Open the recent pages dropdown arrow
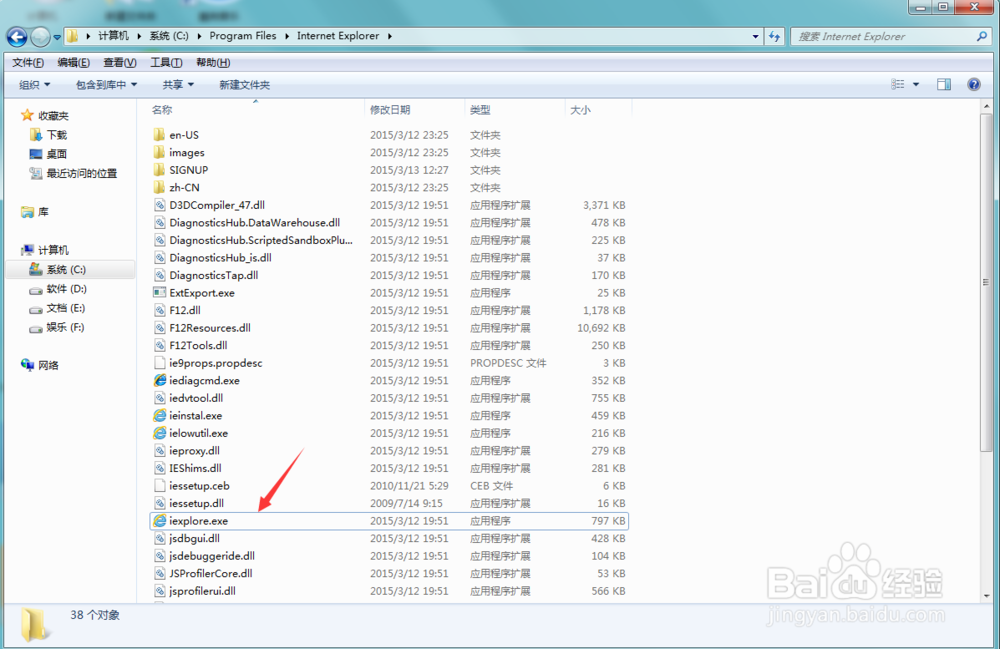Screen dimensions: 1000x649 click(x=57, y=37)
